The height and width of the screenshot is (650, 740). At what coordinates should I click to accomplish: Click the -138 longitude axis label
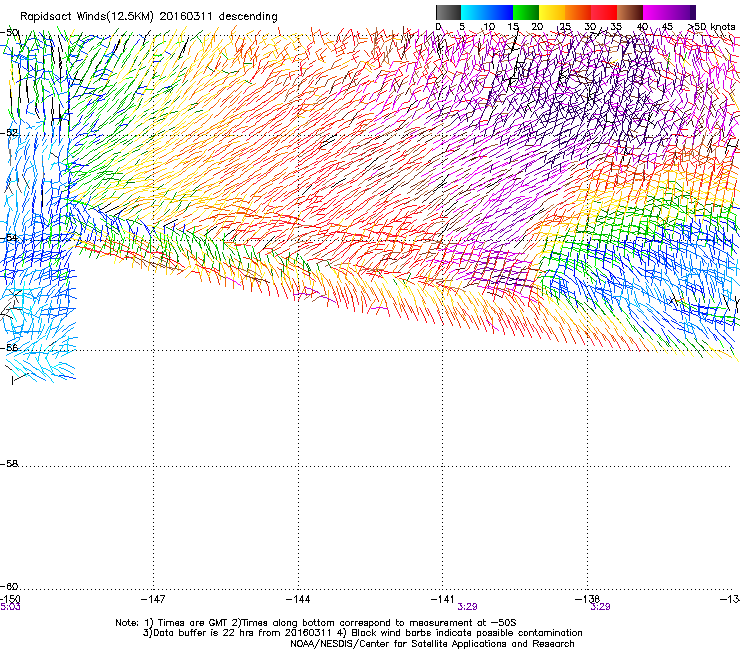pyautogui.click(x=587, y=599)
